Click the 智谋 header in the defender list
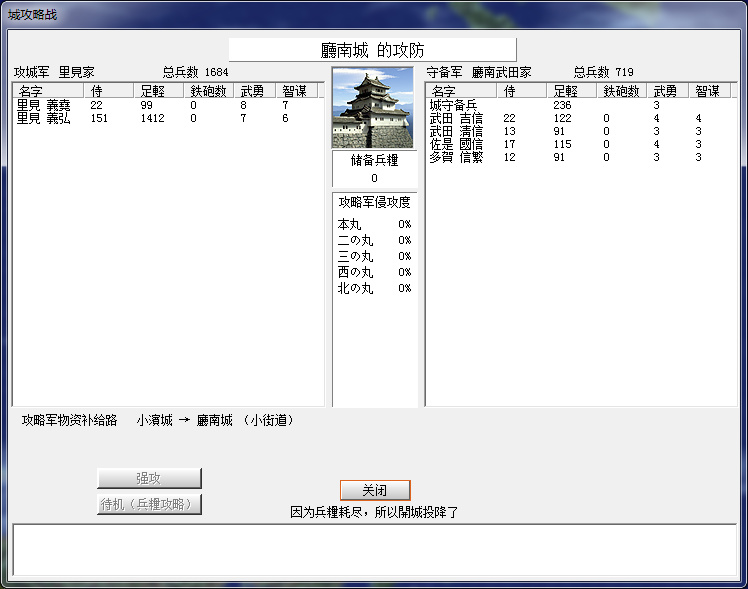748x589 pixels. [710, 91]
